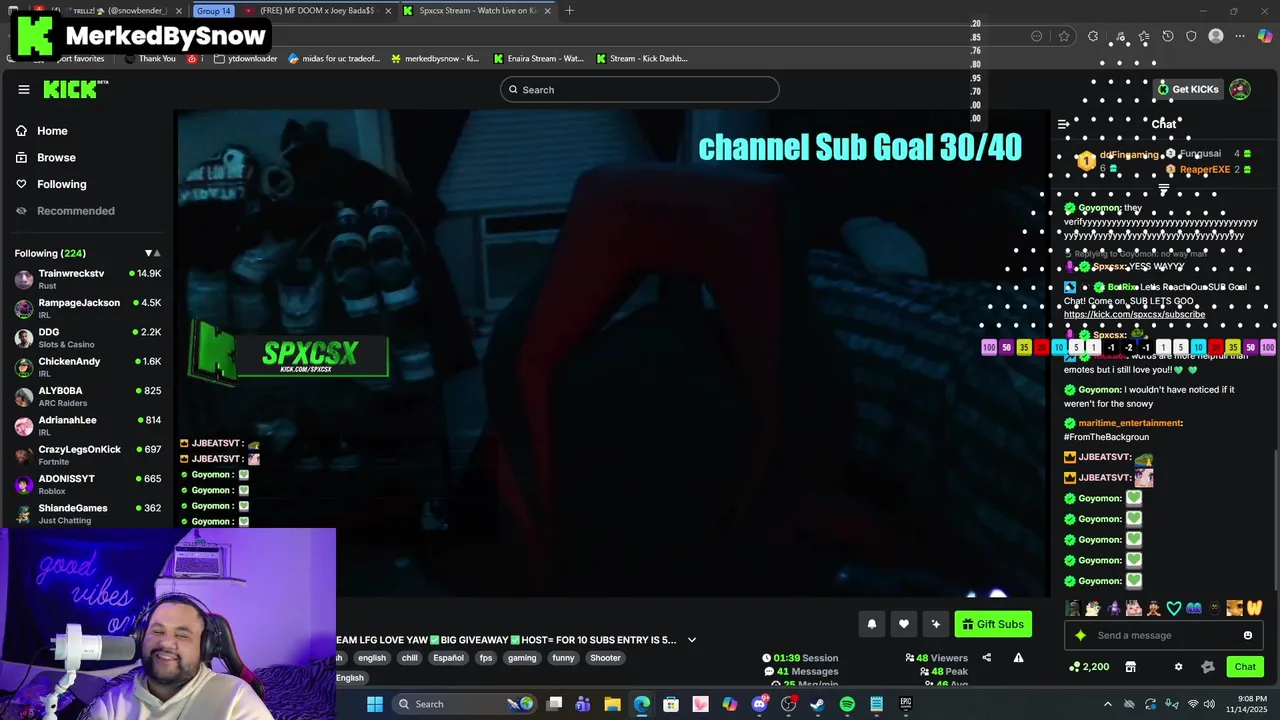Share the stream using the share icon

pos(986,658)
